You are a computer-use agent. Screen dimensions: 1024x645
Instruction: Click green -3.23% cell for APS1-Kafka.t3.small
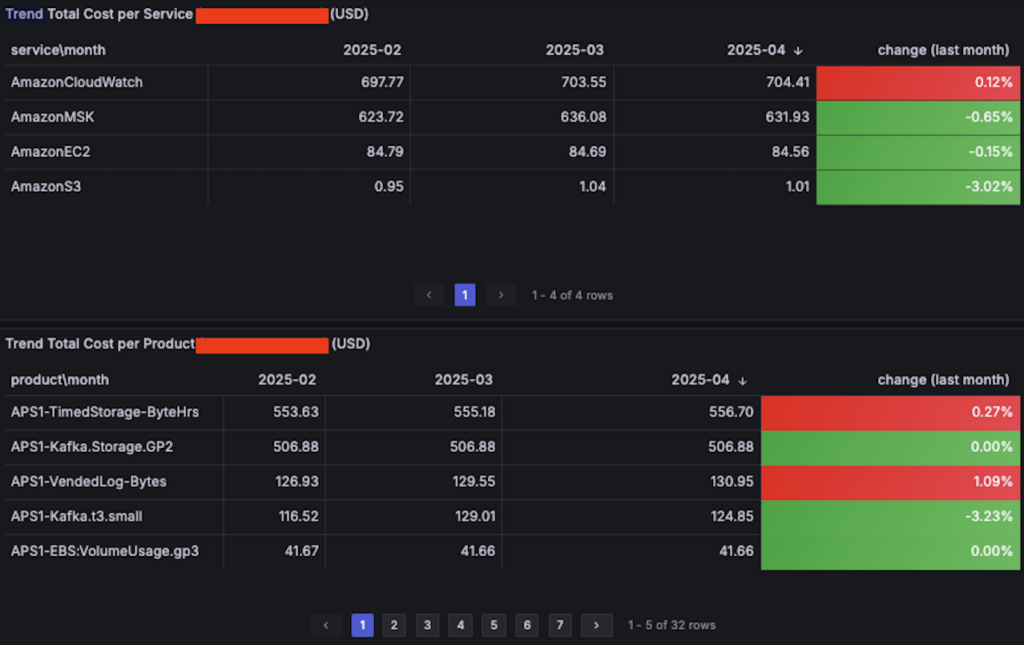click(x=890, y=516)
